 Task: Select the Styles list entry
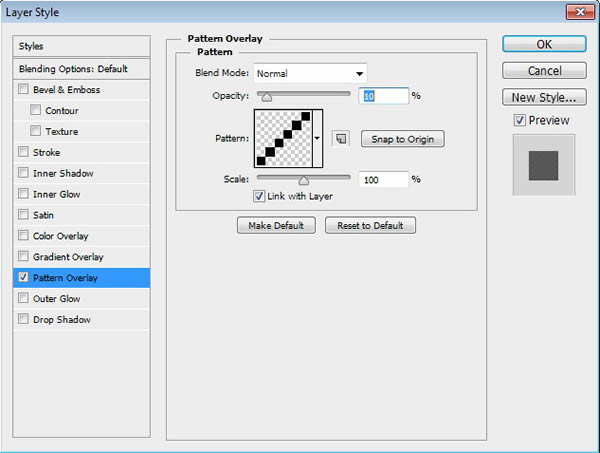click(x=81, y=46)
